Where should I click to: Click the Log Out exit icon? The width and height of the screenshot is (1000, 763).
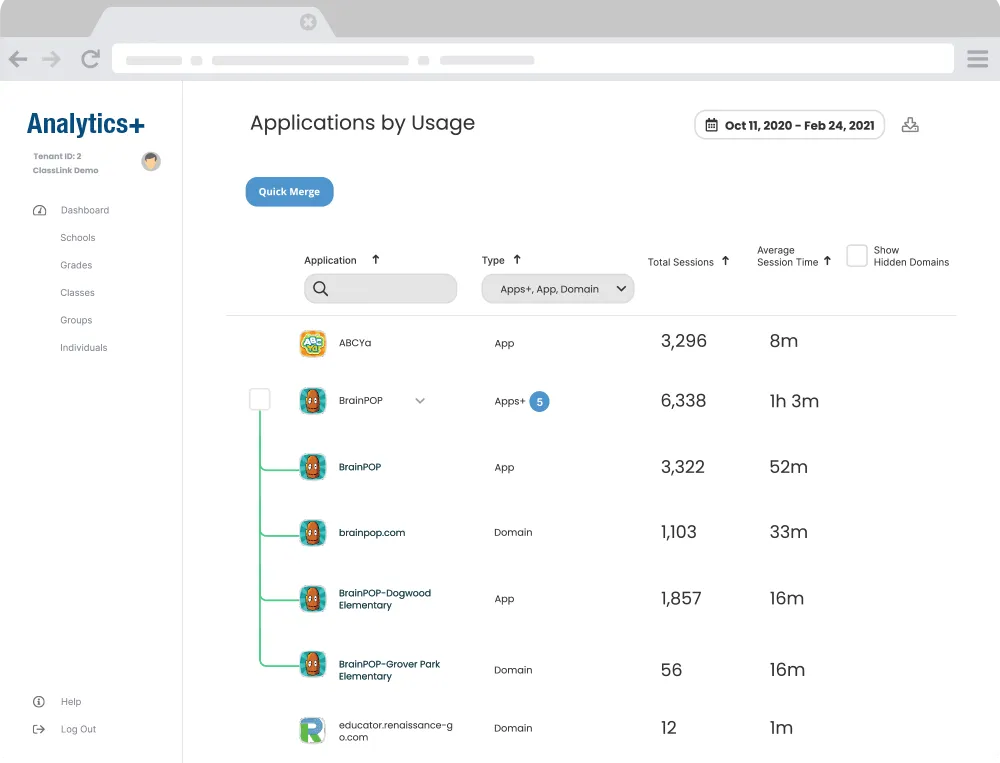(39, 729)
